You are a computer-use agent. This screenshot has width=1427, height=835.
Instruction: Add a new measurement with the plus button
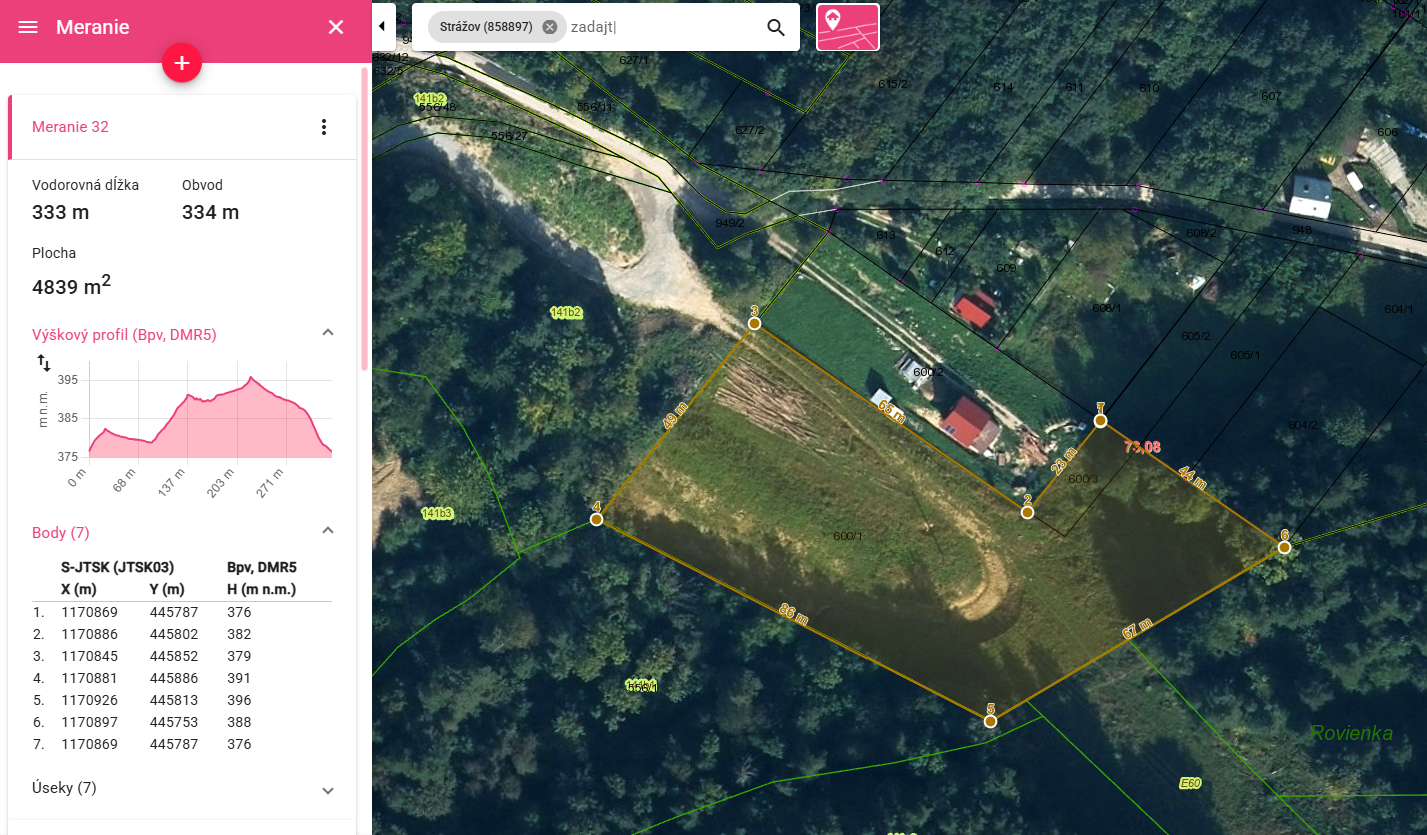click(x=182, y=63)
